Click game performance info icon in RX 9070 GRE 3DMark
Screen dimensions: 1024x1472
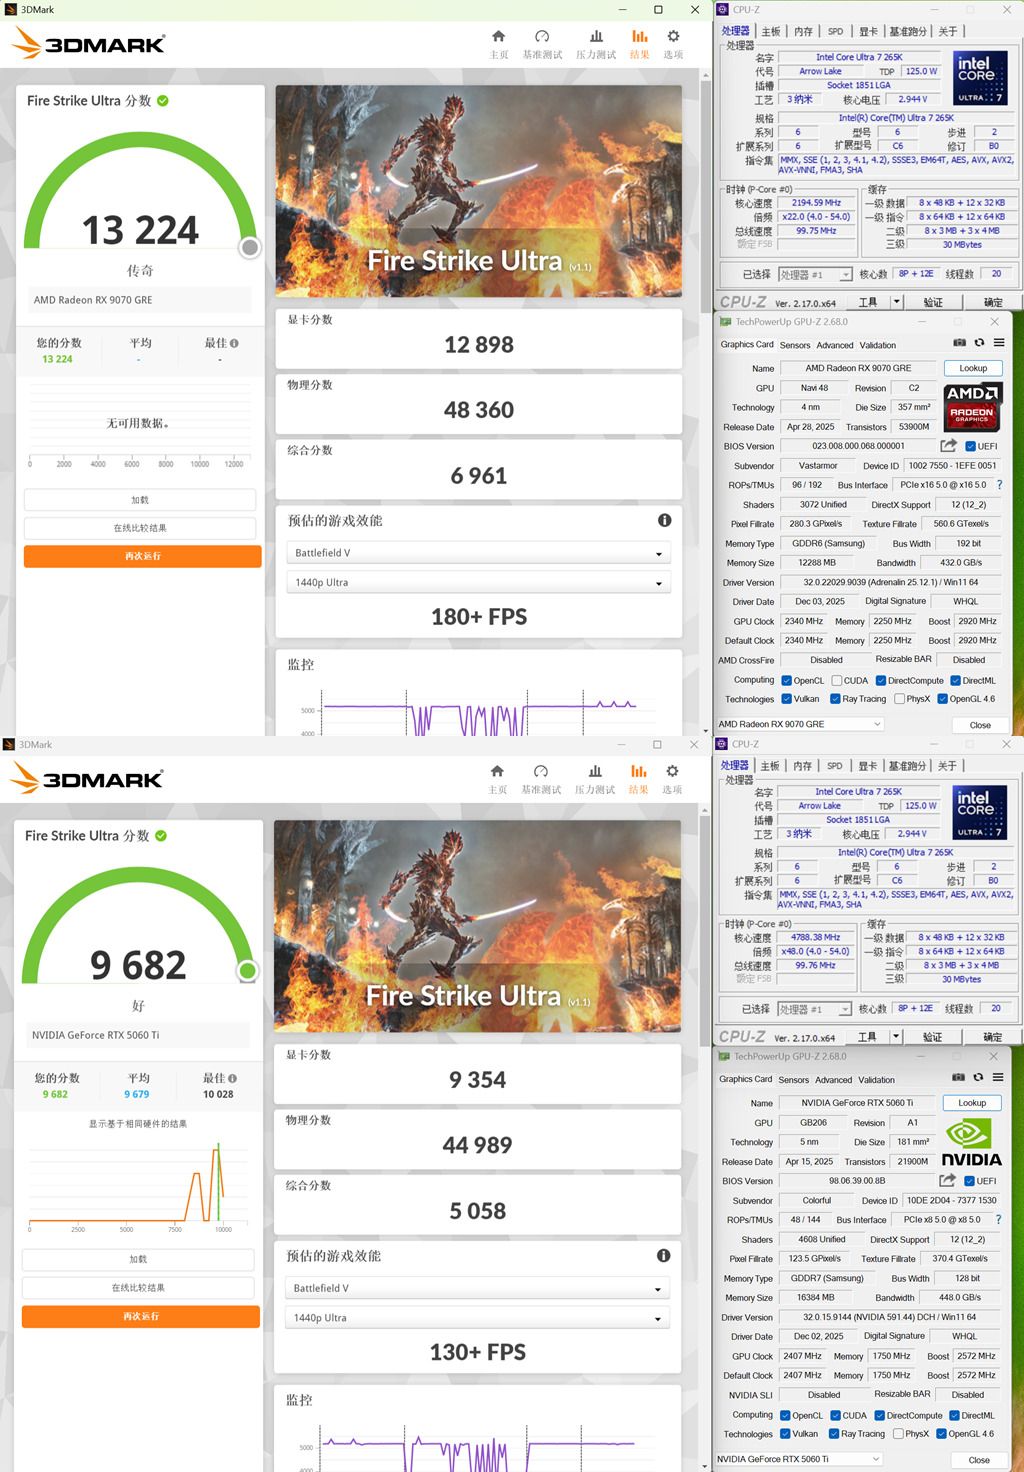(x=664, y=521)
